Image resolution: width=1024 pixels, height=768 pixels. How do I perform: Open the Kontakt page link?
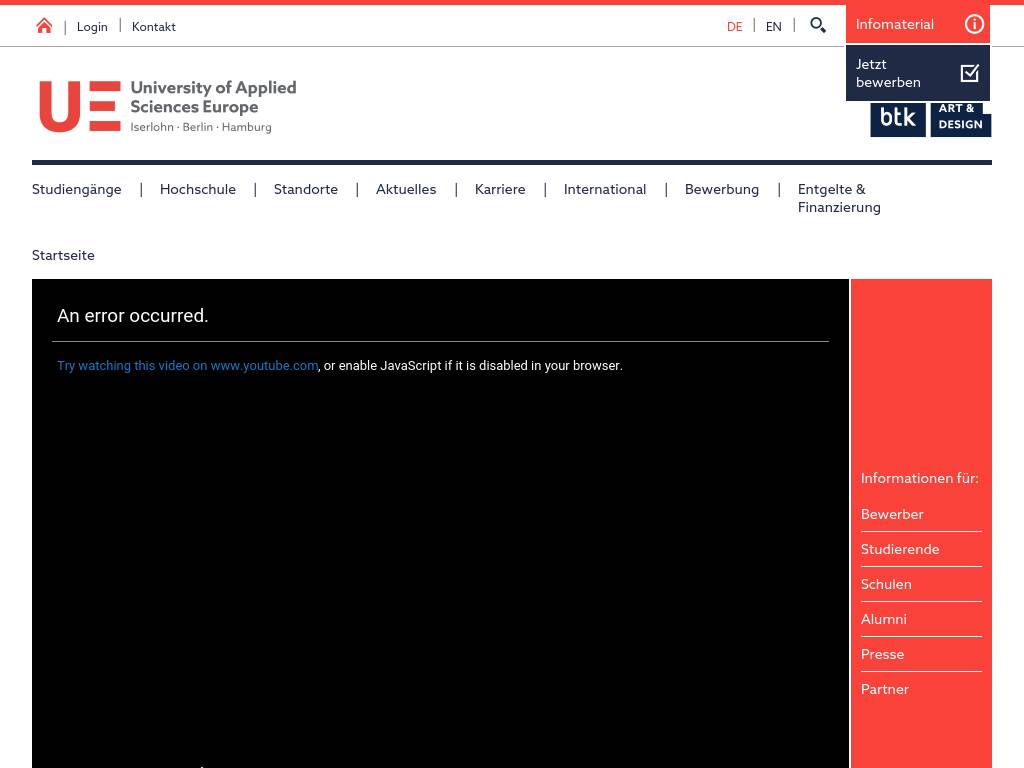point(154,27)
